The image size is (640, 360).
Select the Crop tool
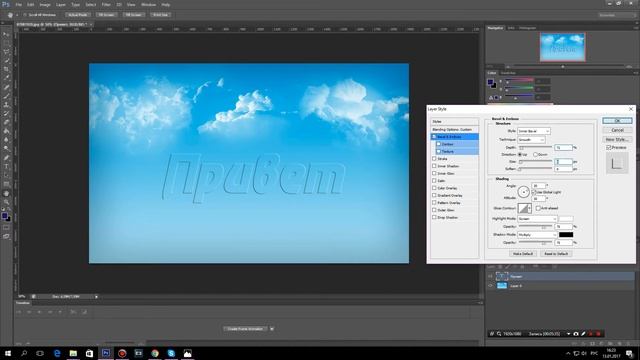6,69
